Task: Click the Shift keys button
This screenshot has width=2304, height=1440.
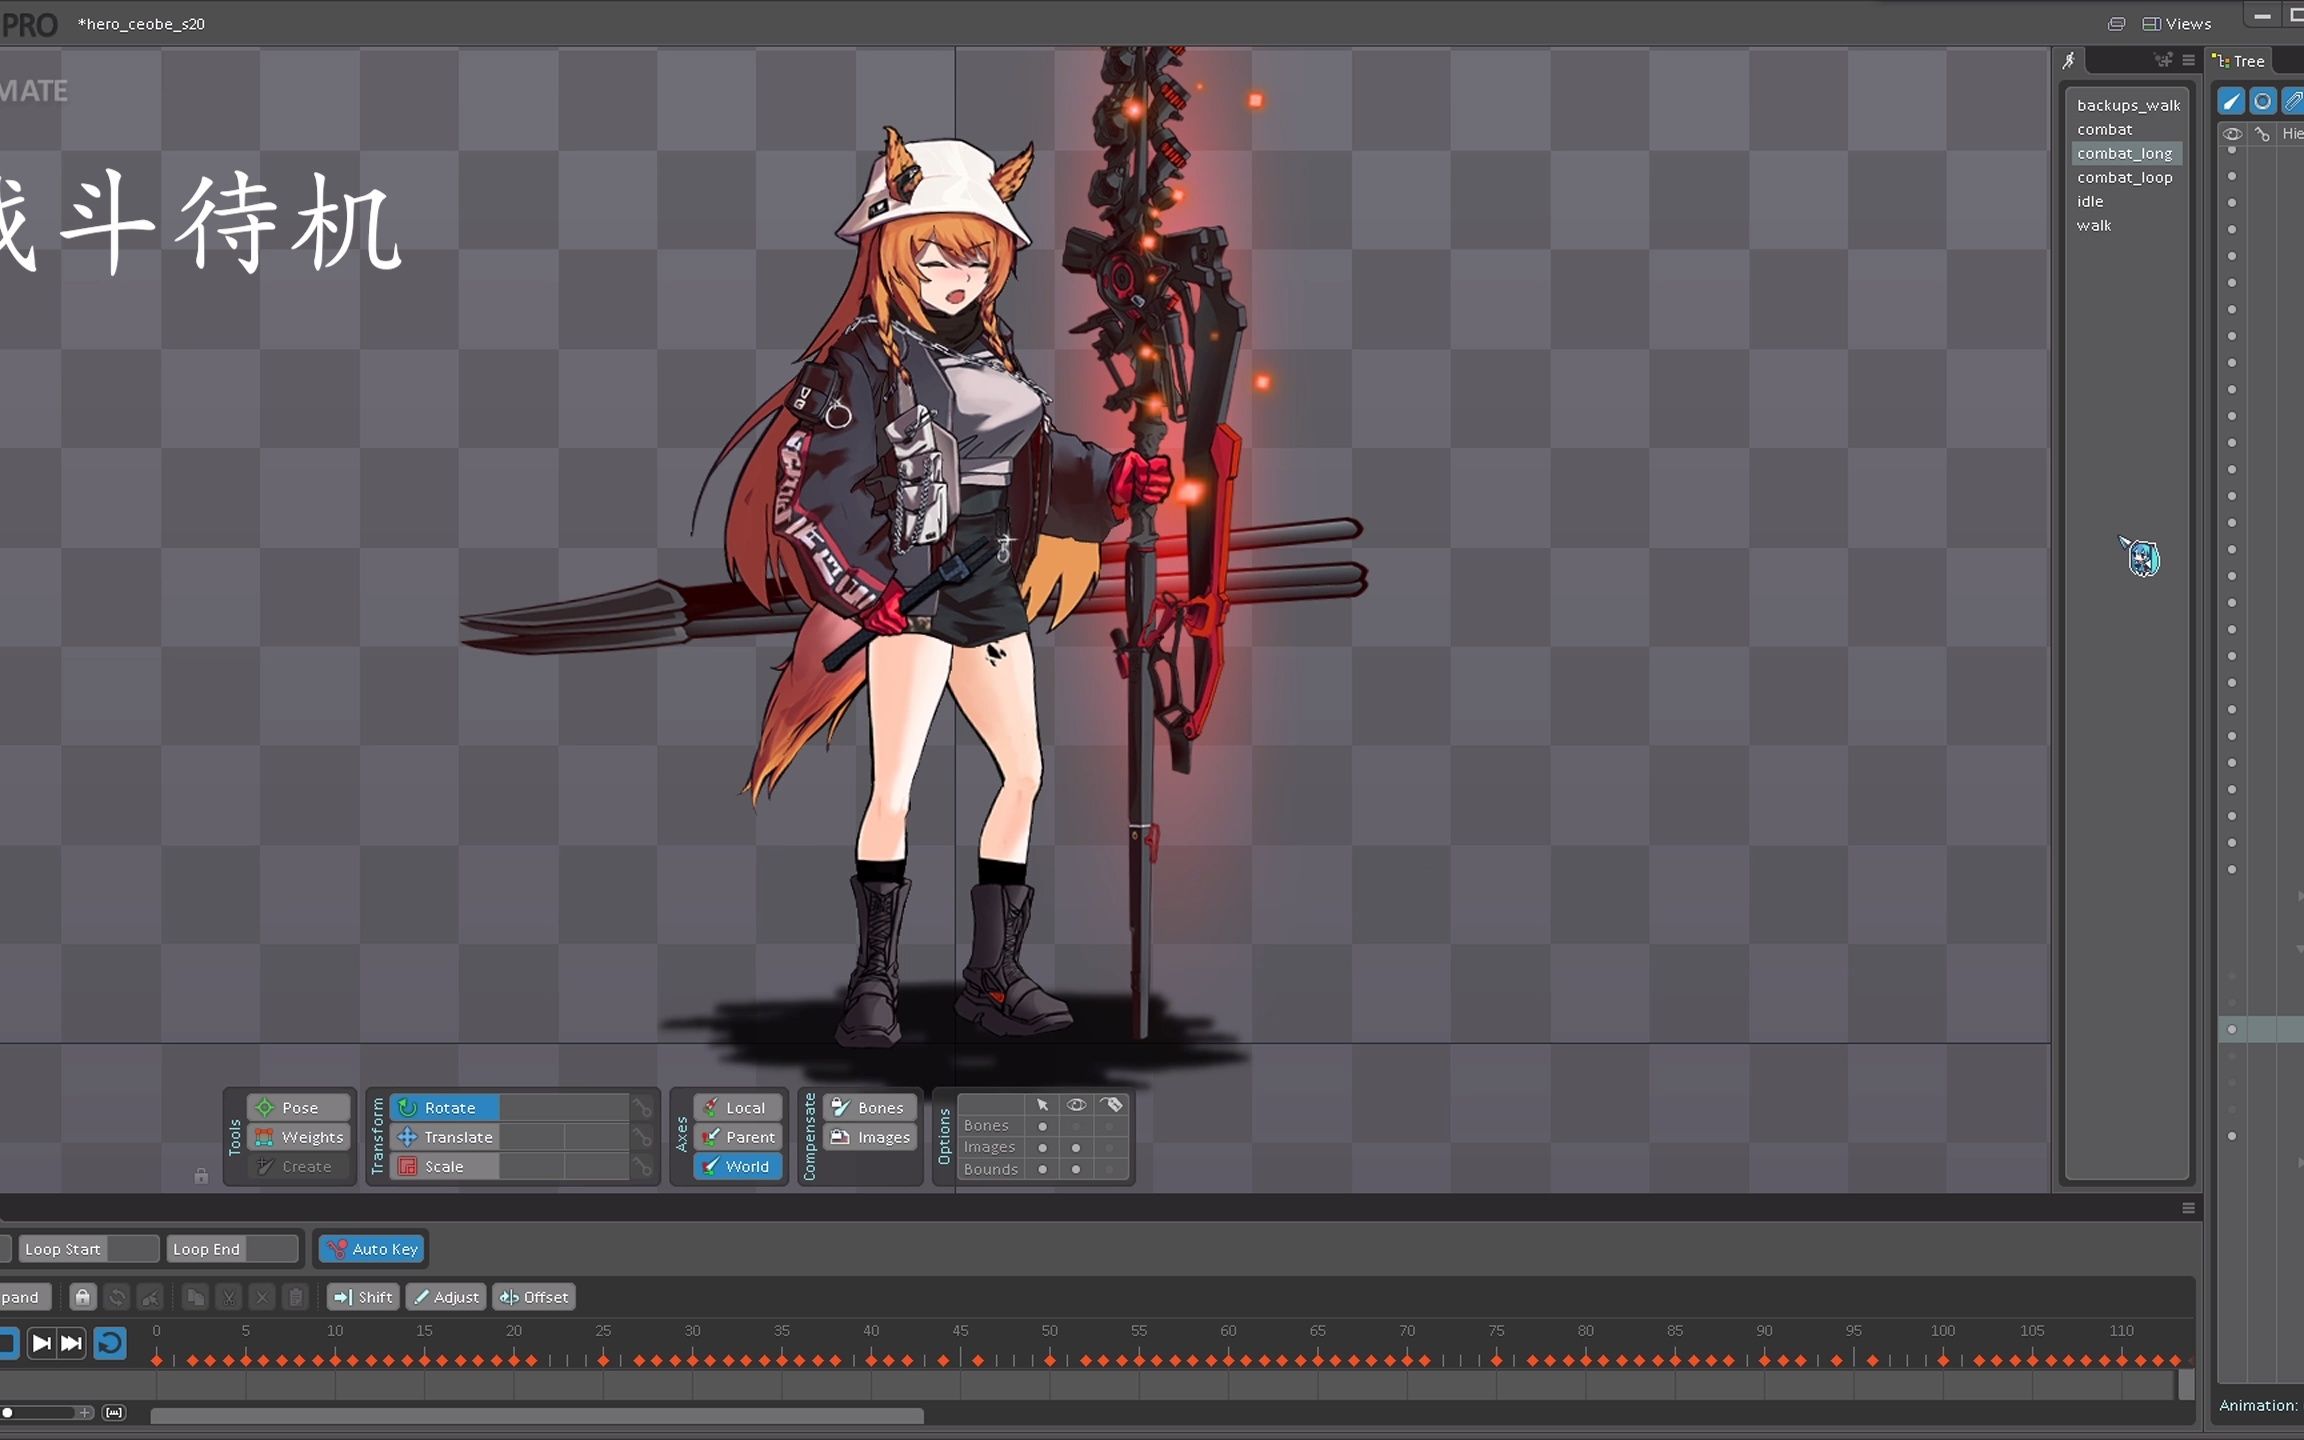Action: tap(363, 1297)
